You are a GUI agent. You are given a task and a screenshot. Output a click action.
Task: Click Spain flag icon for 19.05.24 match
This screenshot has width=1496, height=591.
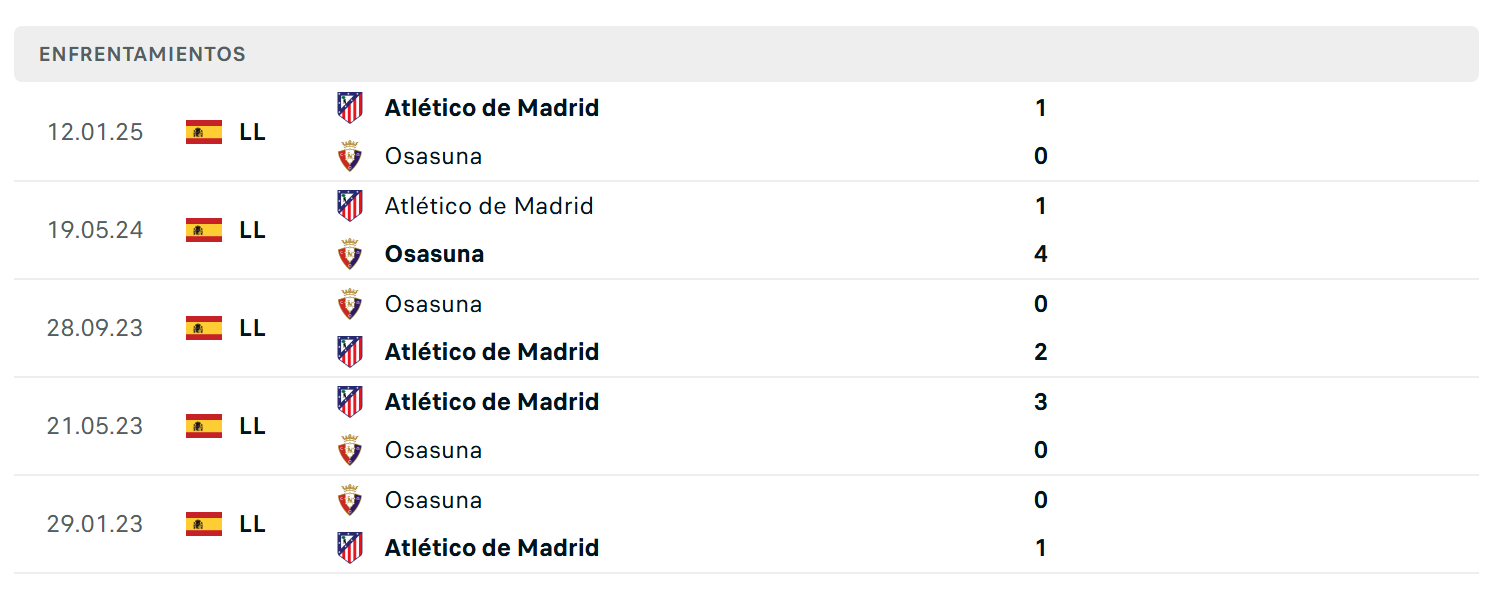(x=204, y=230)
